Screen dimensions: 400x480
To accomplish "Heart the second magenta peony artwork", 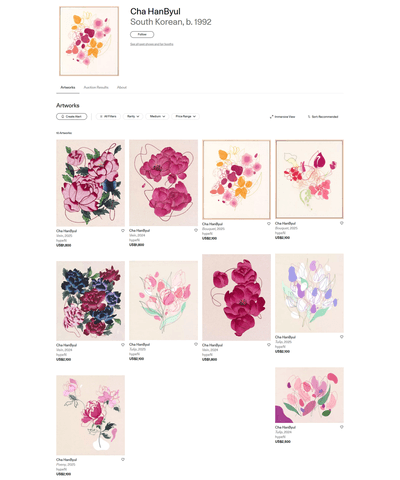I will tap(196, 230).
